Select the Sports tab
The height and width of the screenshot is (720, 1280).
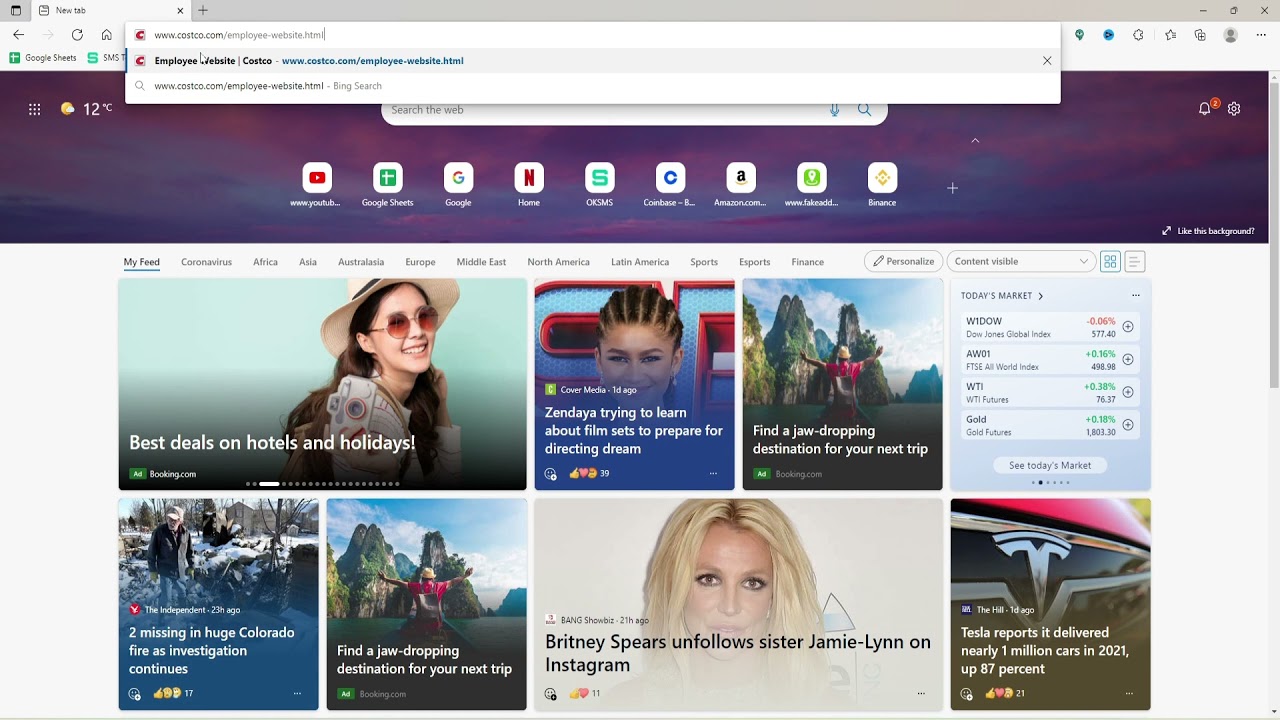coord(704,262)
